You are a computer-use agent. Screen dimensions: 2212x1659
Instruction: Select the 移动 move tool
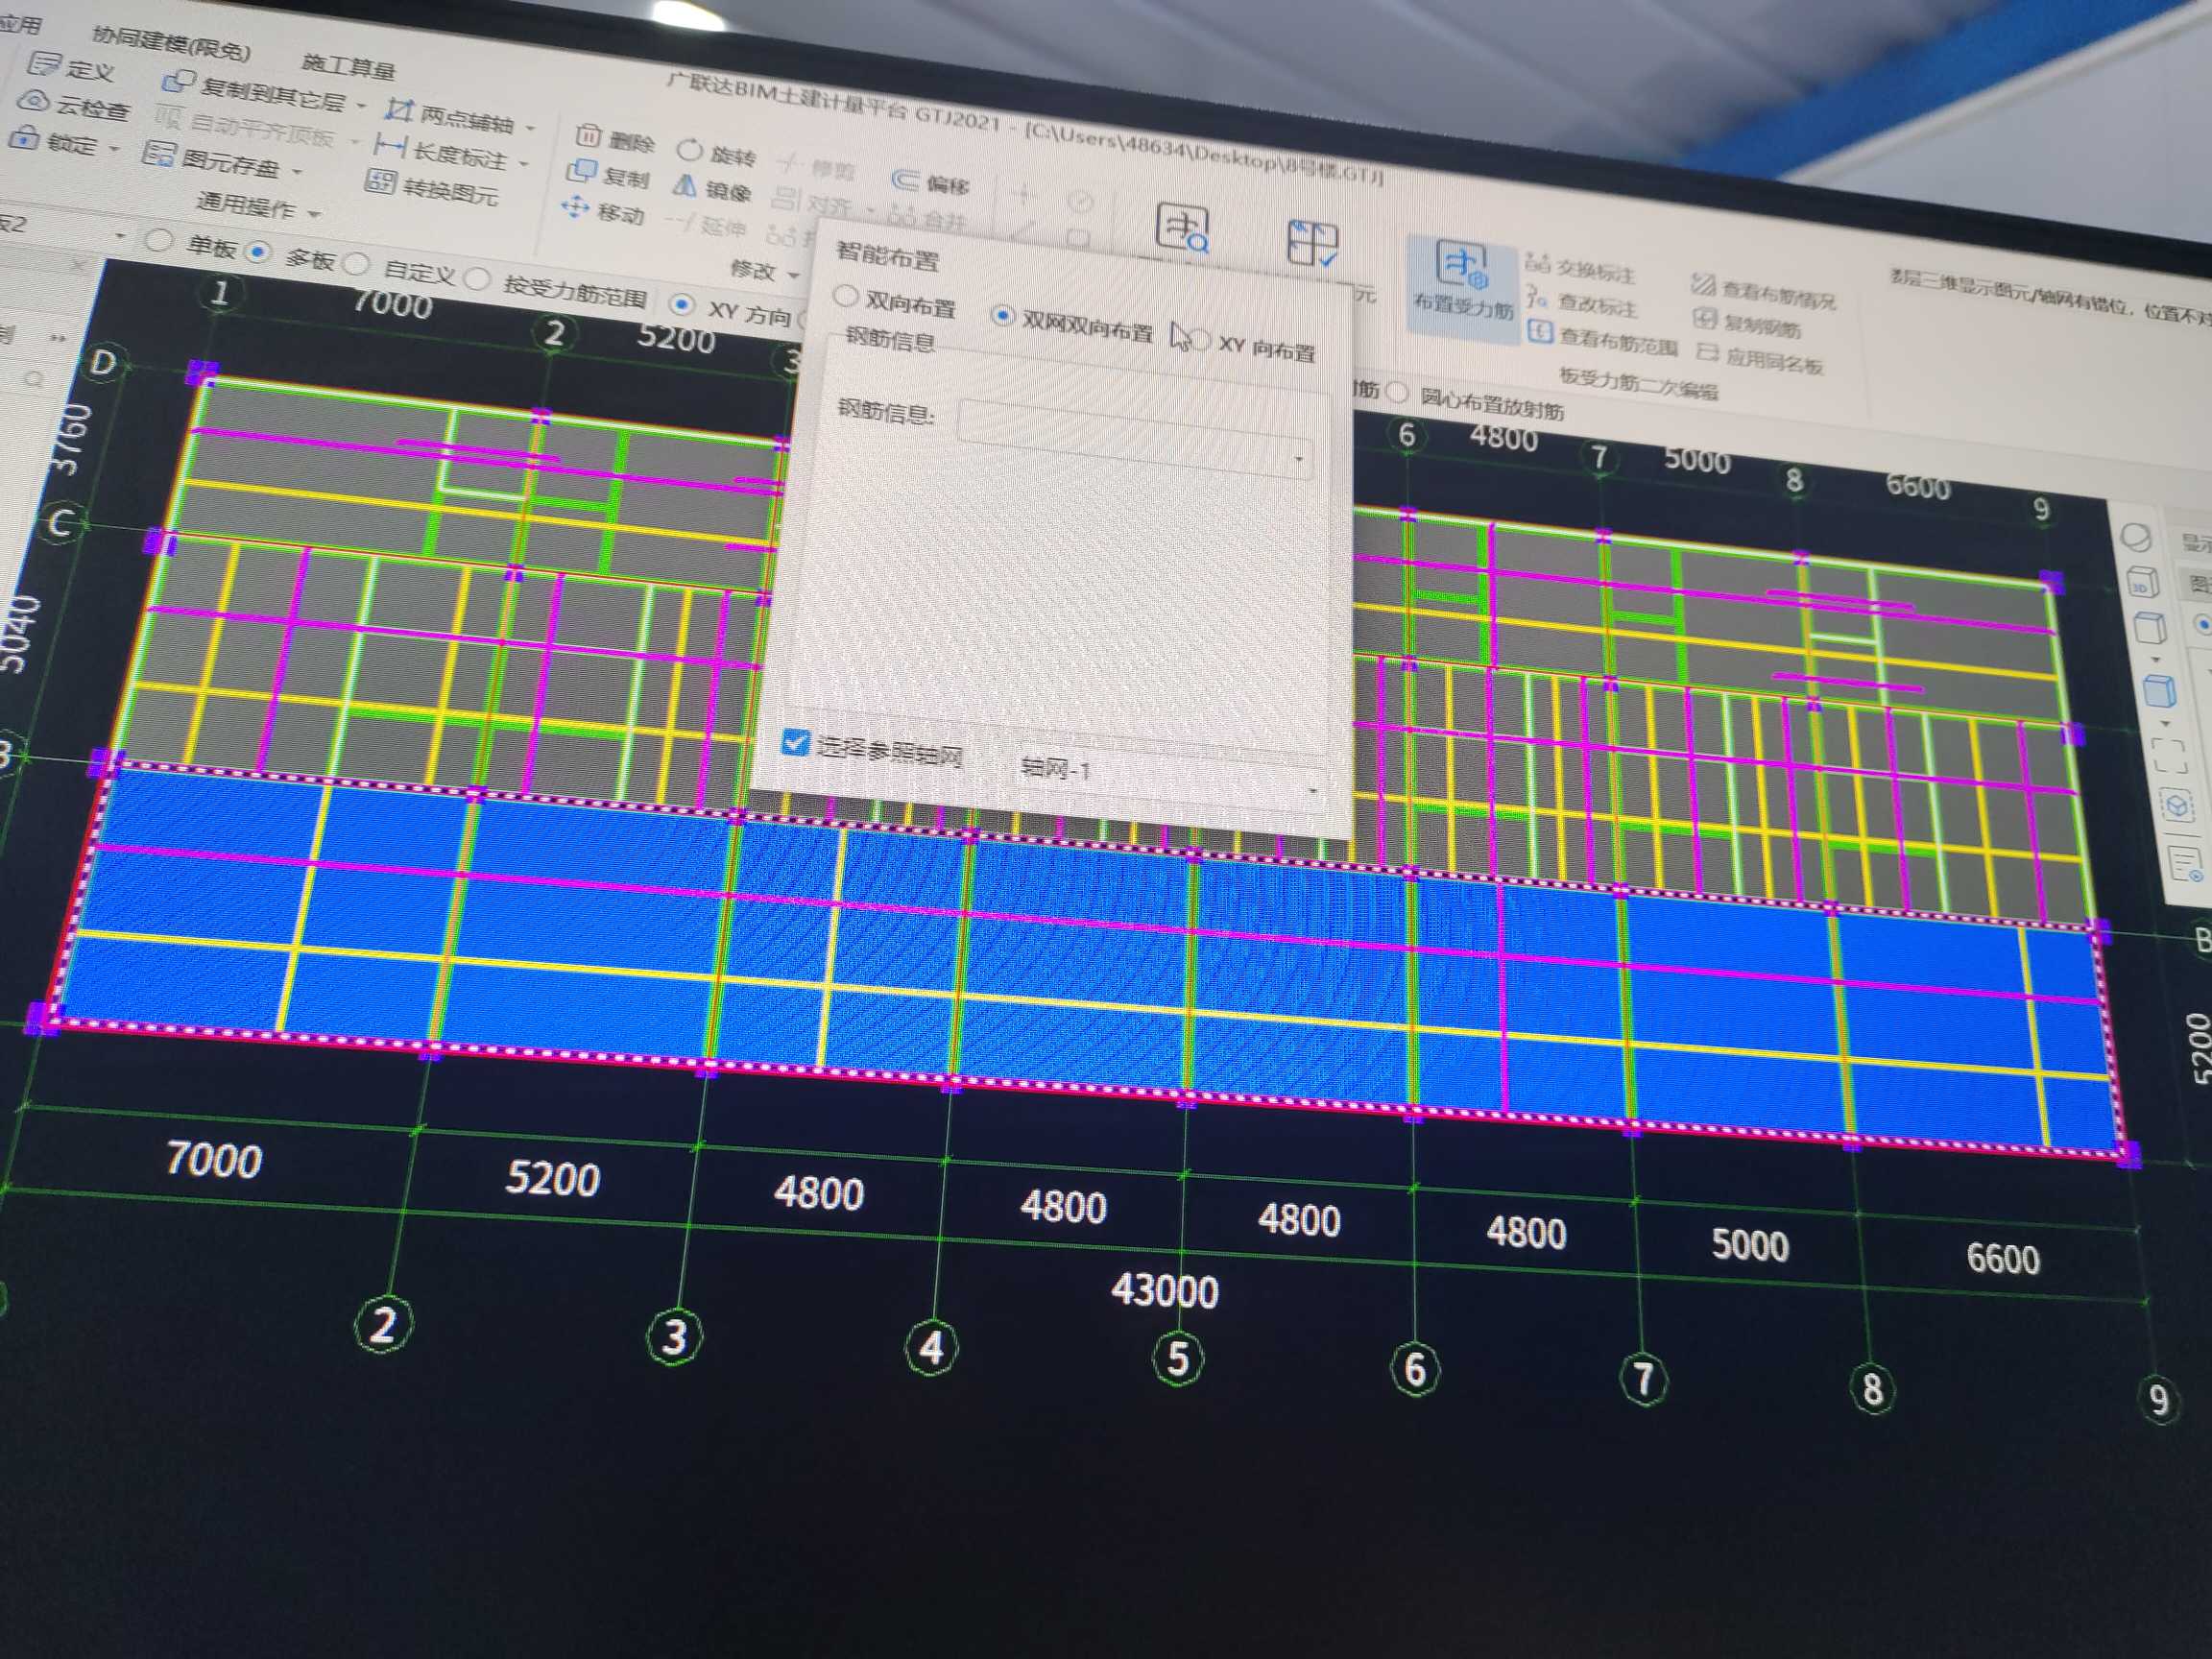point(576,208)
